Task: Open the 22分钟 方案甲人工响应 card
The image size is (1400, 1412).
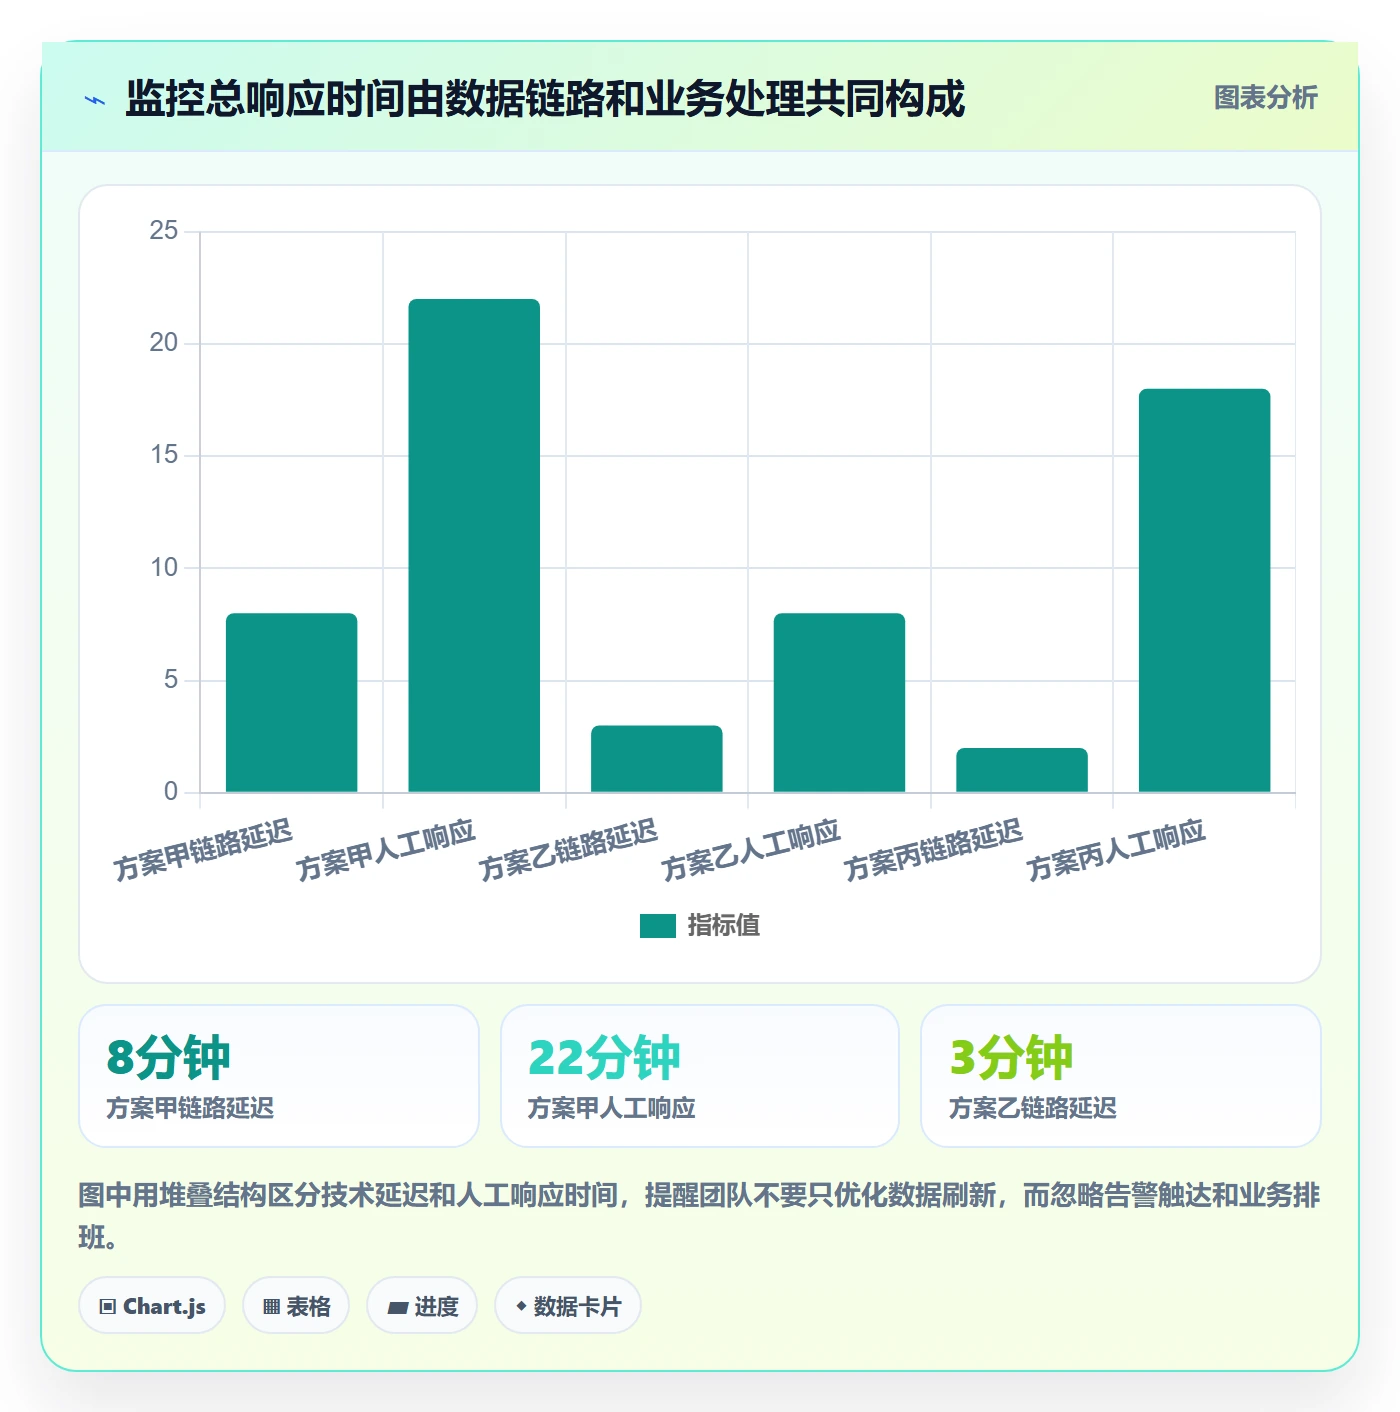Action: coord(700,1076)
